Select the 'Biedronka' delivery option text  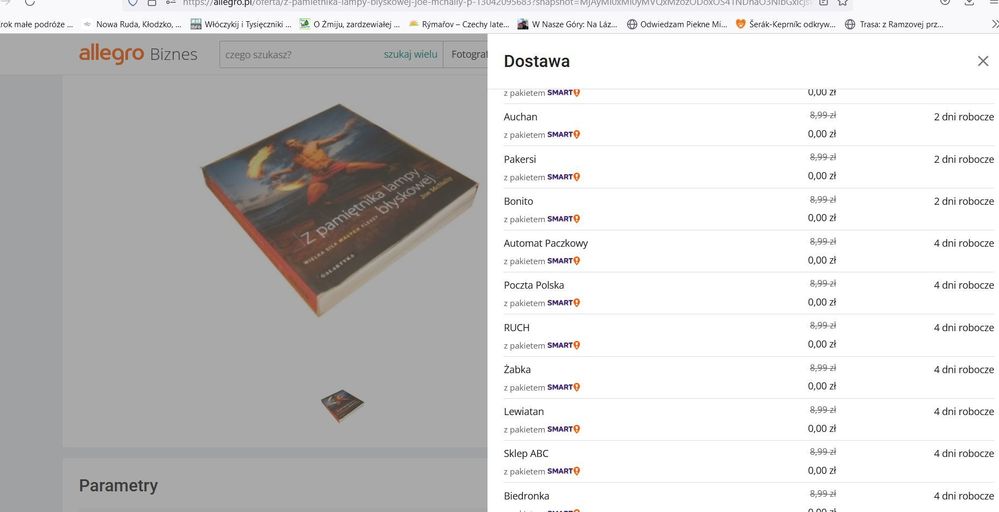point(526,495)
